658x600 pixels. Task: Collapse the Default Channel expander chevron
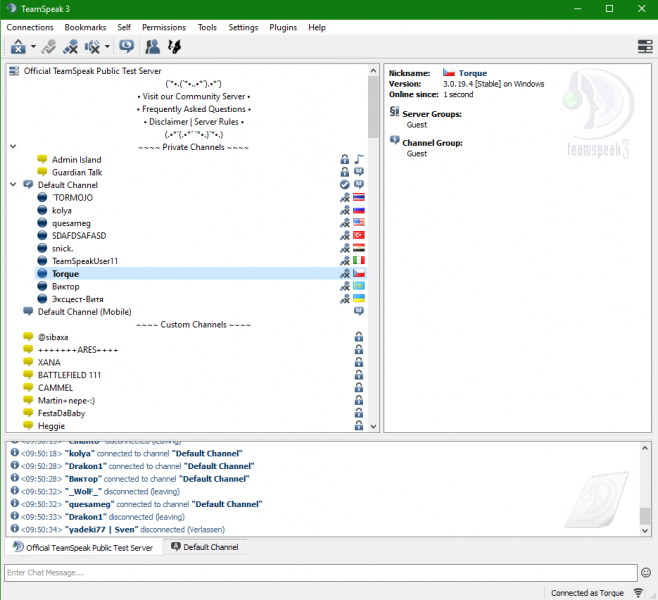point(13,184)
